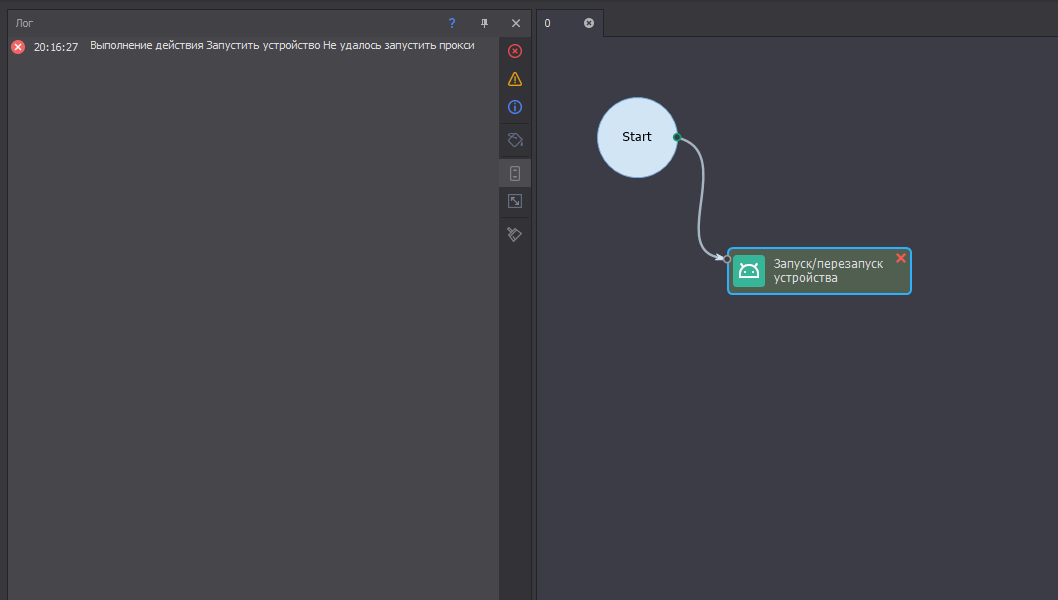Click the expand arrows icon in log sidebar
Image resolution: width=1058 pixels, height=600 pixels.
click(x=515, y=201)
